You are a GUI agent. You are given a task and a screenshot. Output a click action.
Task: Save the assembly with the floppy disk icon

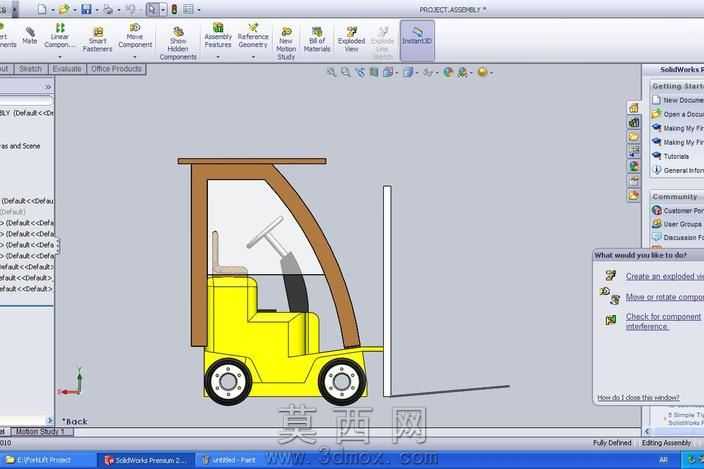pos(86,9)
